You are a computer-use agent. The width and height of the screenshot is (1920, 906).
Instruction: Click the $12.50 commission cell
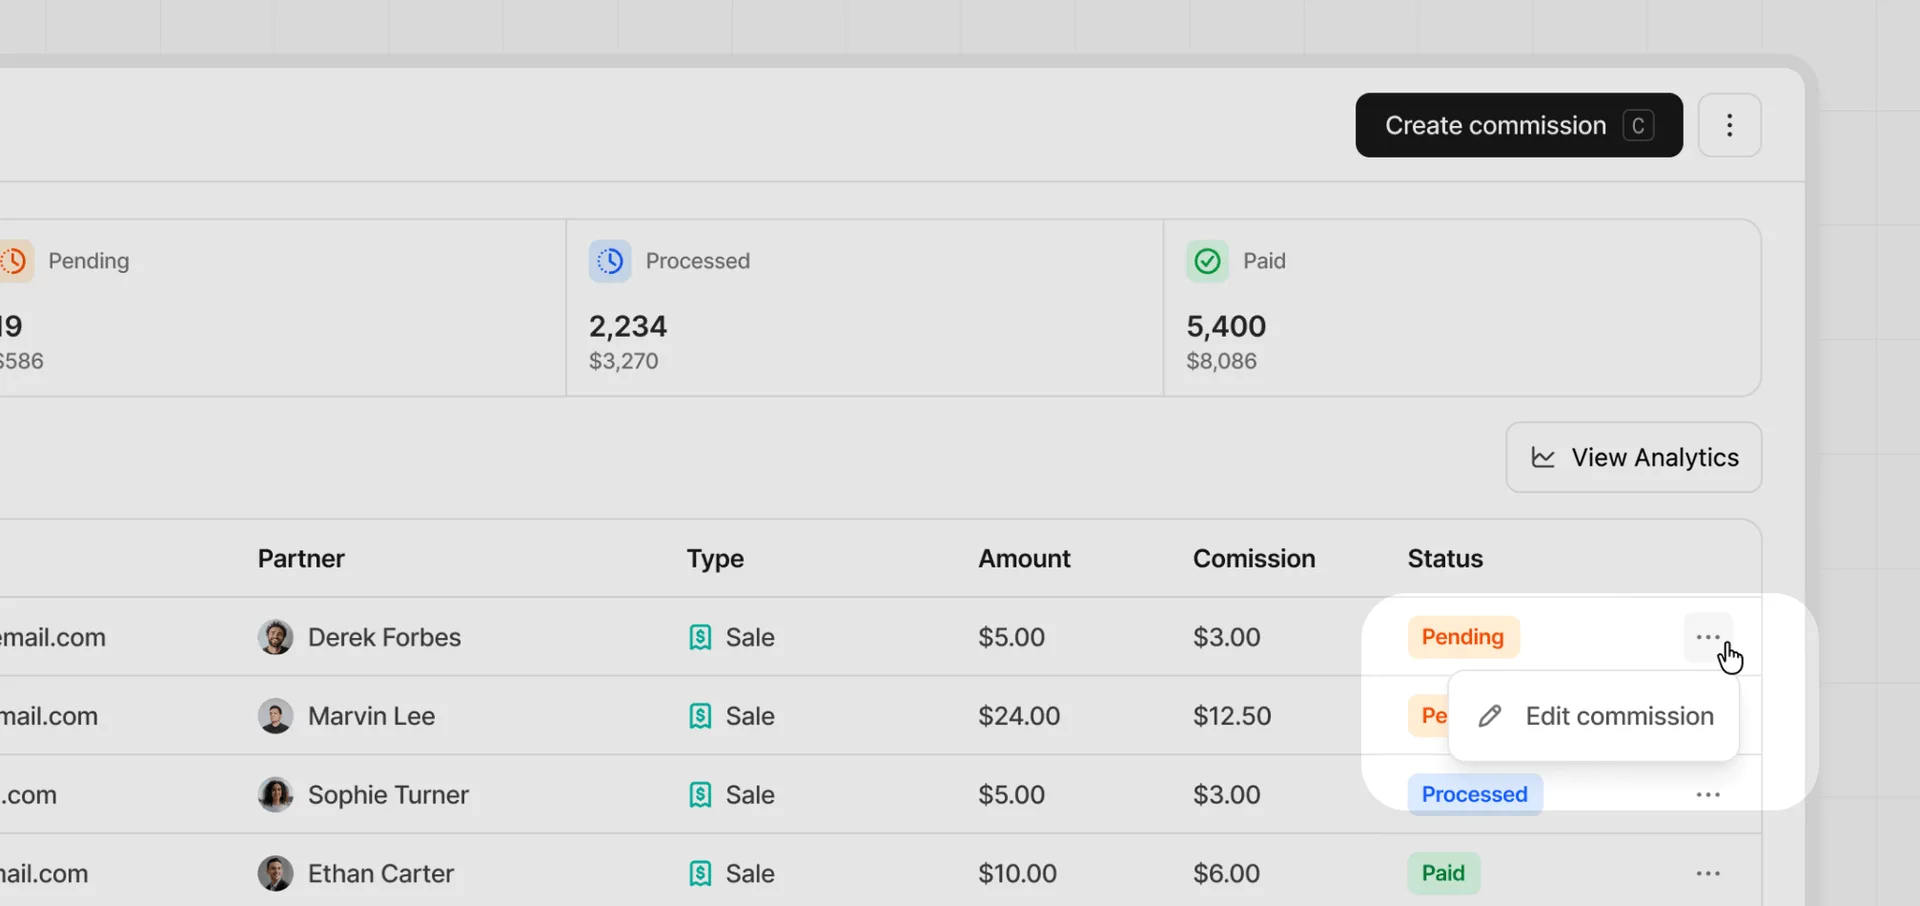(1232, 716)
